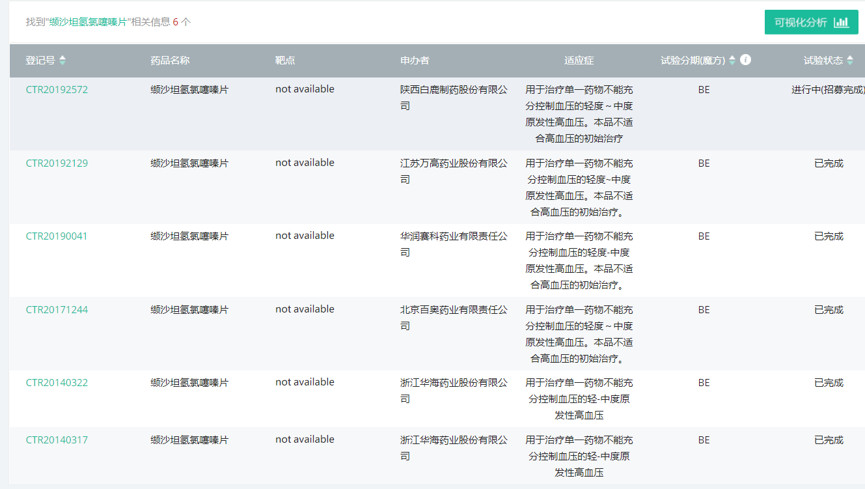Screen dimensions: 865x489
Task: Select sponsor 陕西白鹿制药股份有限公司 cell
Action: pos(453,98)
